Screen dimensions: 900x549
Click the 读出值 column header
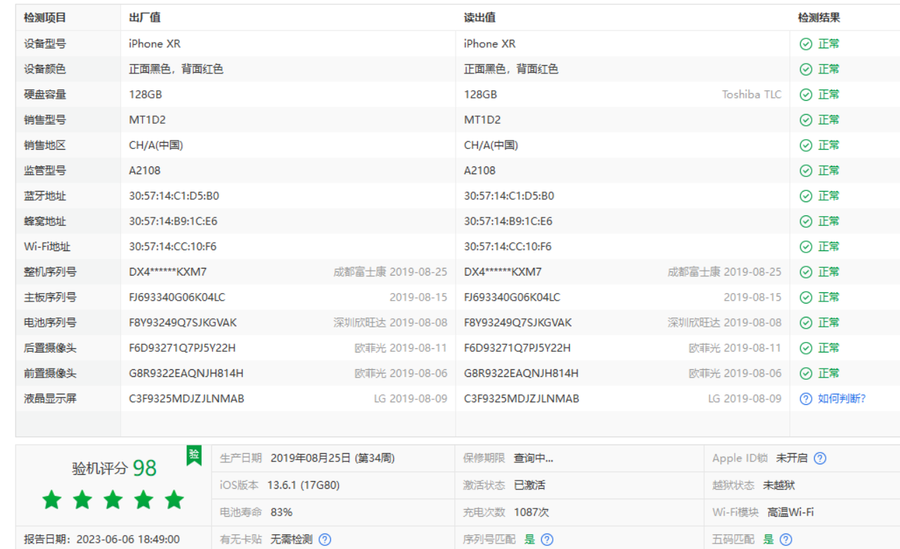(x=480, y=18)
